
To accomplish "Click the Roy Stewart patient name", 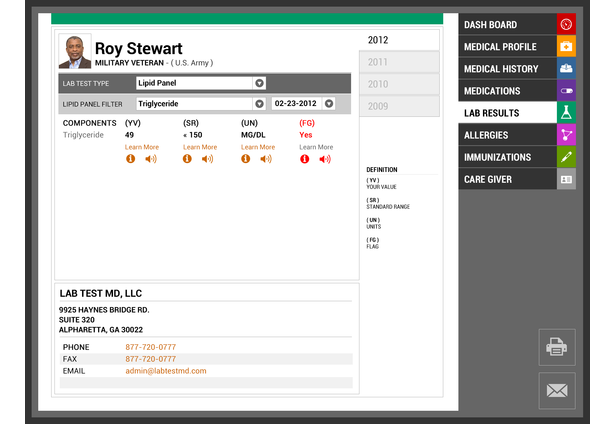I will point(139,49).
